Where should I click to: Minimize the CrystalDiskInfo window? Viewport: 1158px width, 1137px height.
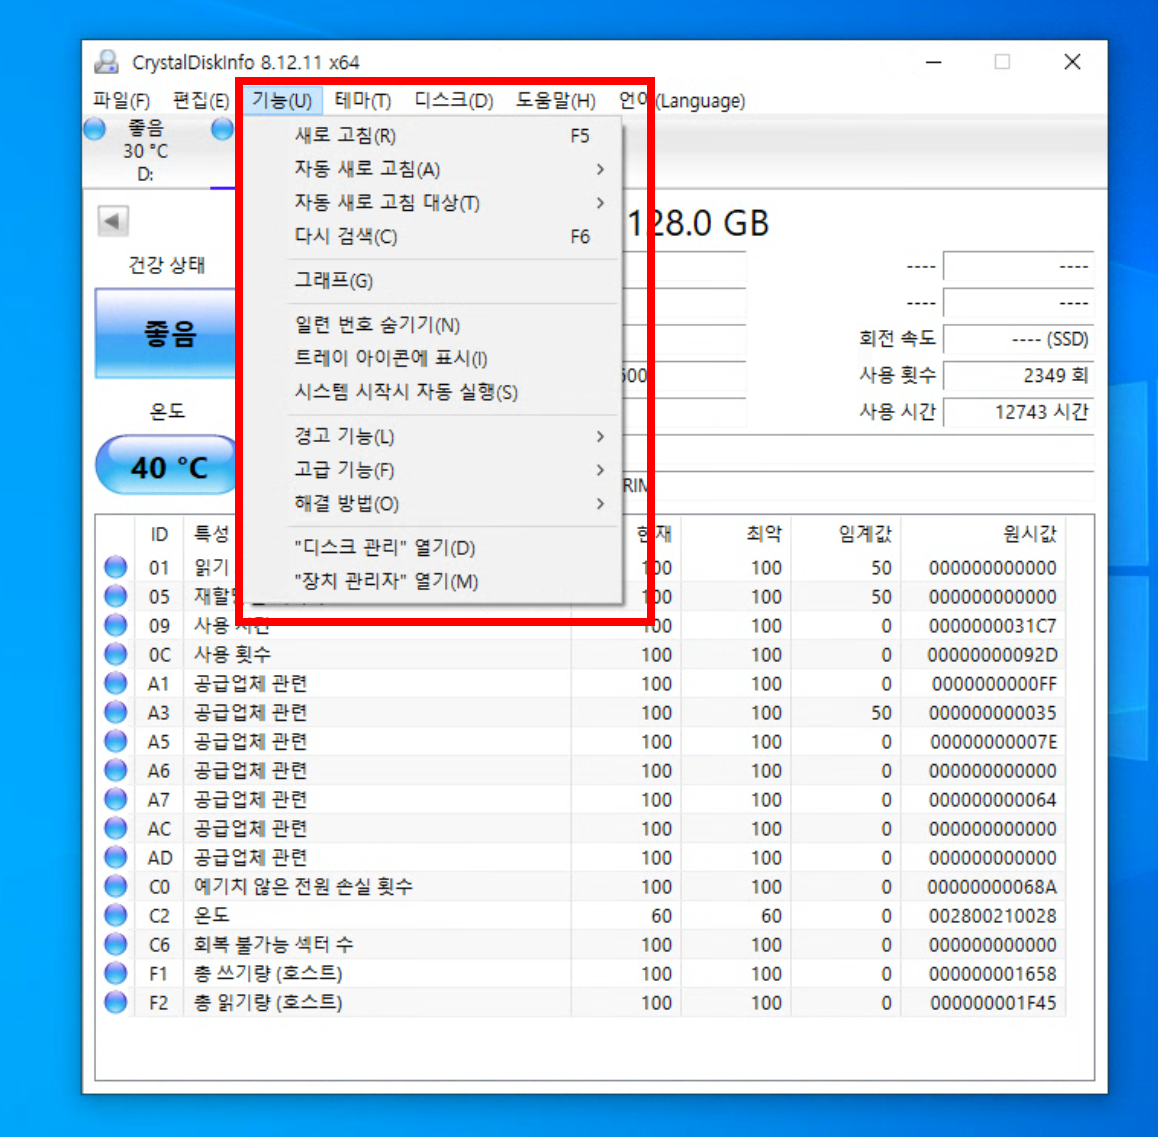(933, 62)
